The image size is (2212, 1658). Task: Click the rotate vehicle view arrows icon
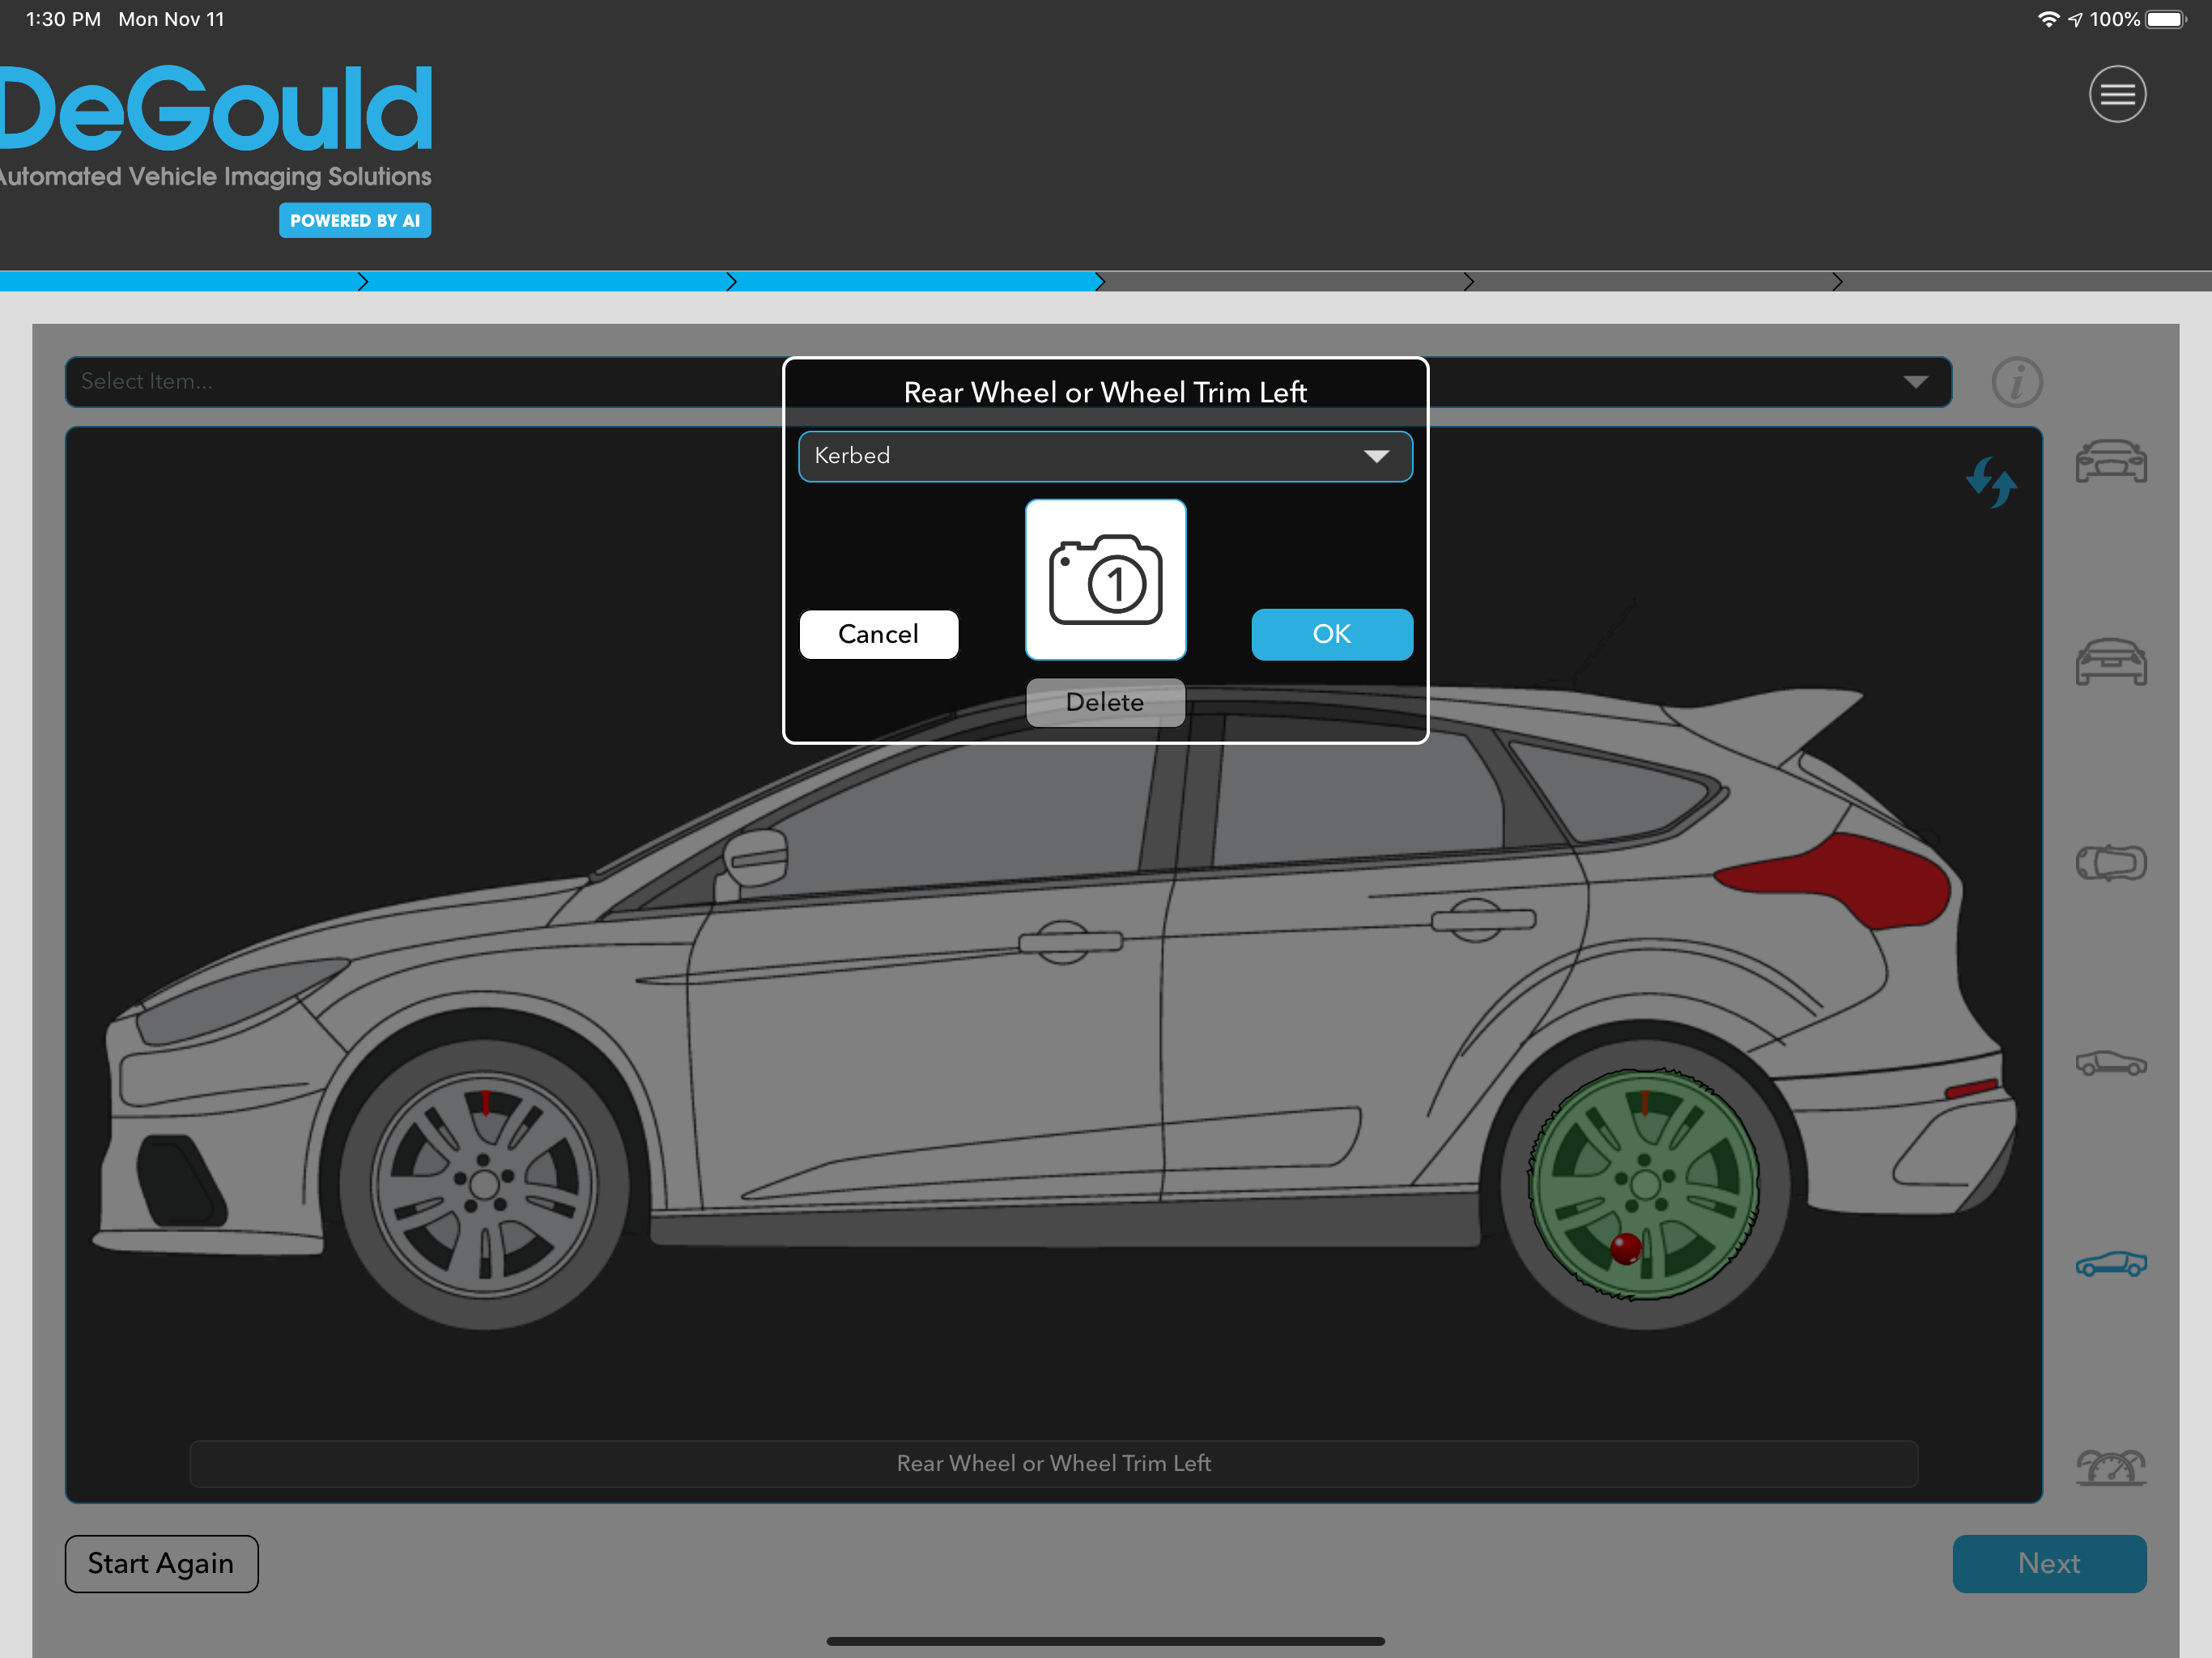1990,482
